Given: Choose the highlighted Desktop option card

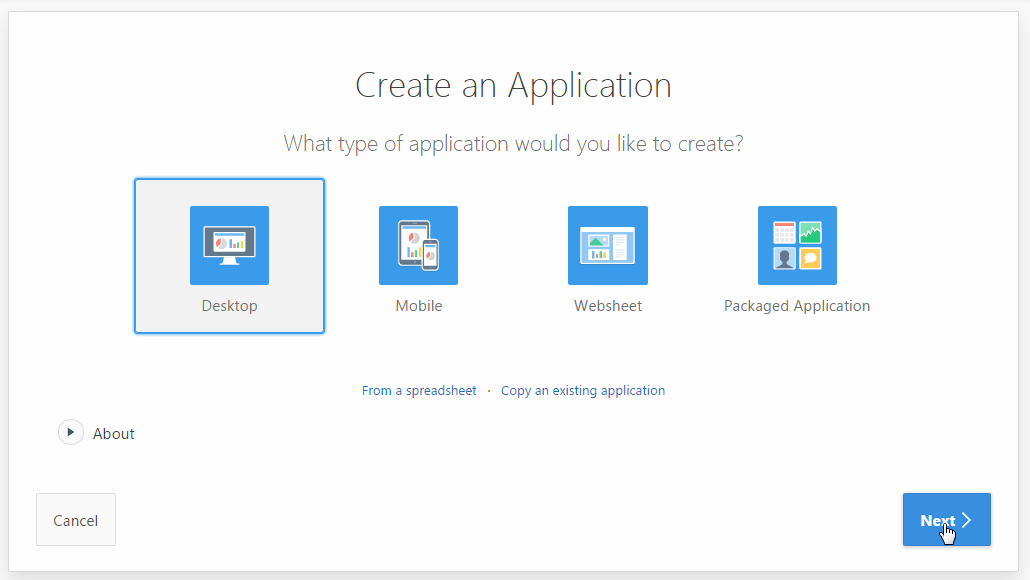Looking at the screenshot, I should [x=229, y=256].
